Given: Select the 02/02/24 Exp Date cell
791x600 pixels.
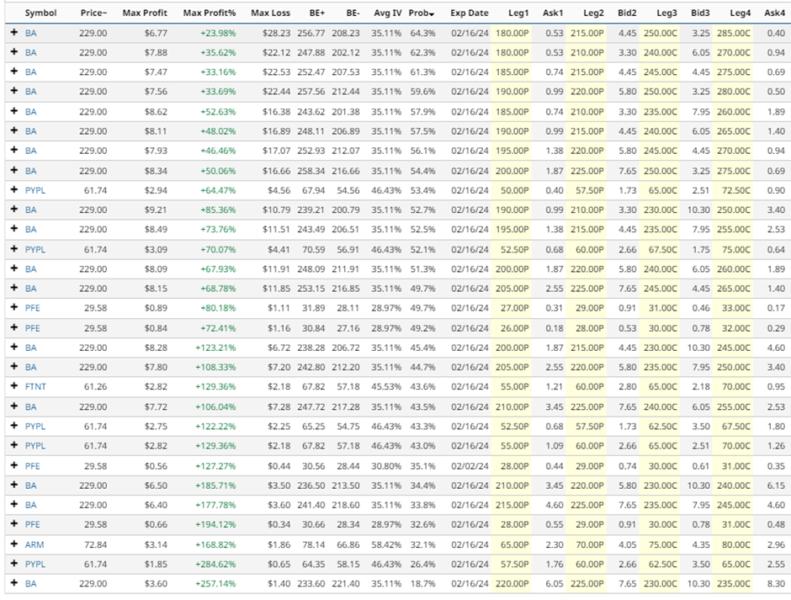Looking at the screenshot, I should [x=470, y=466].
